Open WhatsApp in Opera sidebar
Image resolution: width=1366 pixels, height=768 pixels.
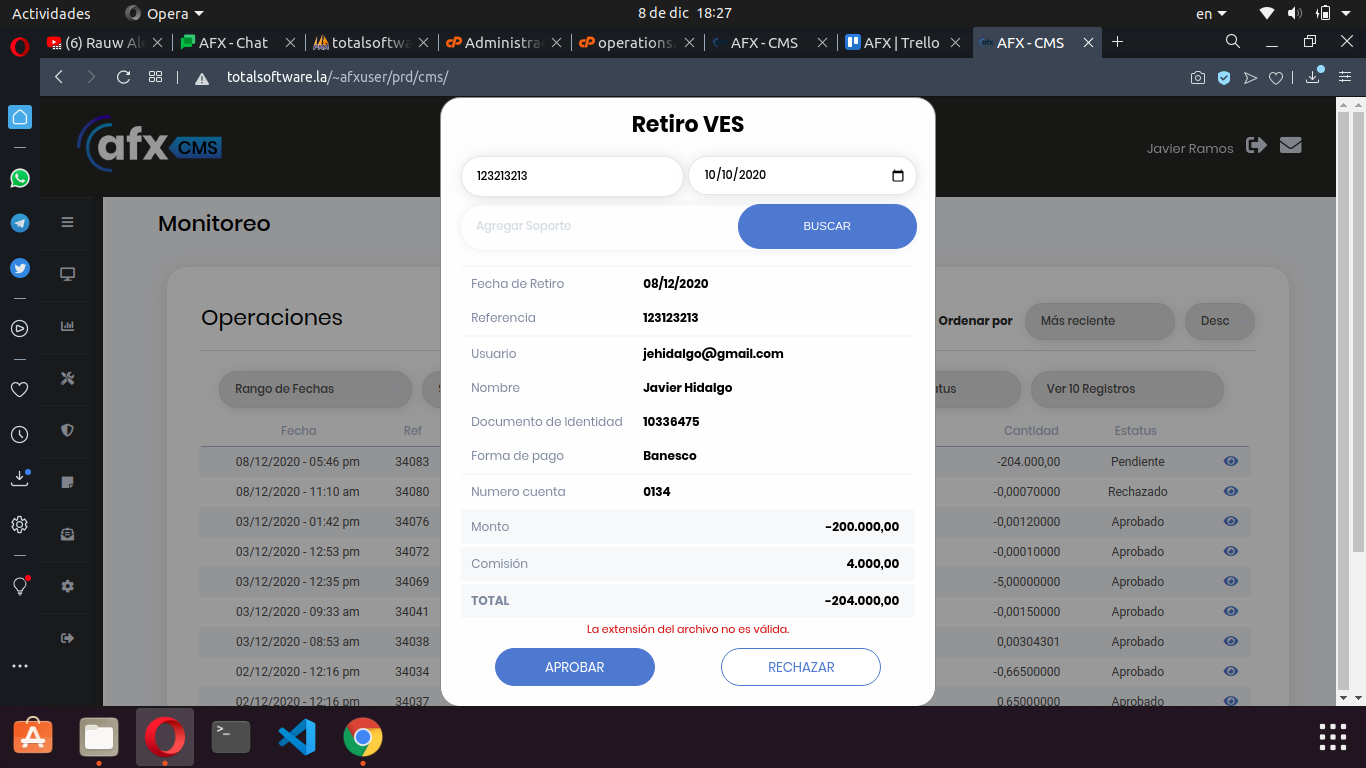coord(20,178)
